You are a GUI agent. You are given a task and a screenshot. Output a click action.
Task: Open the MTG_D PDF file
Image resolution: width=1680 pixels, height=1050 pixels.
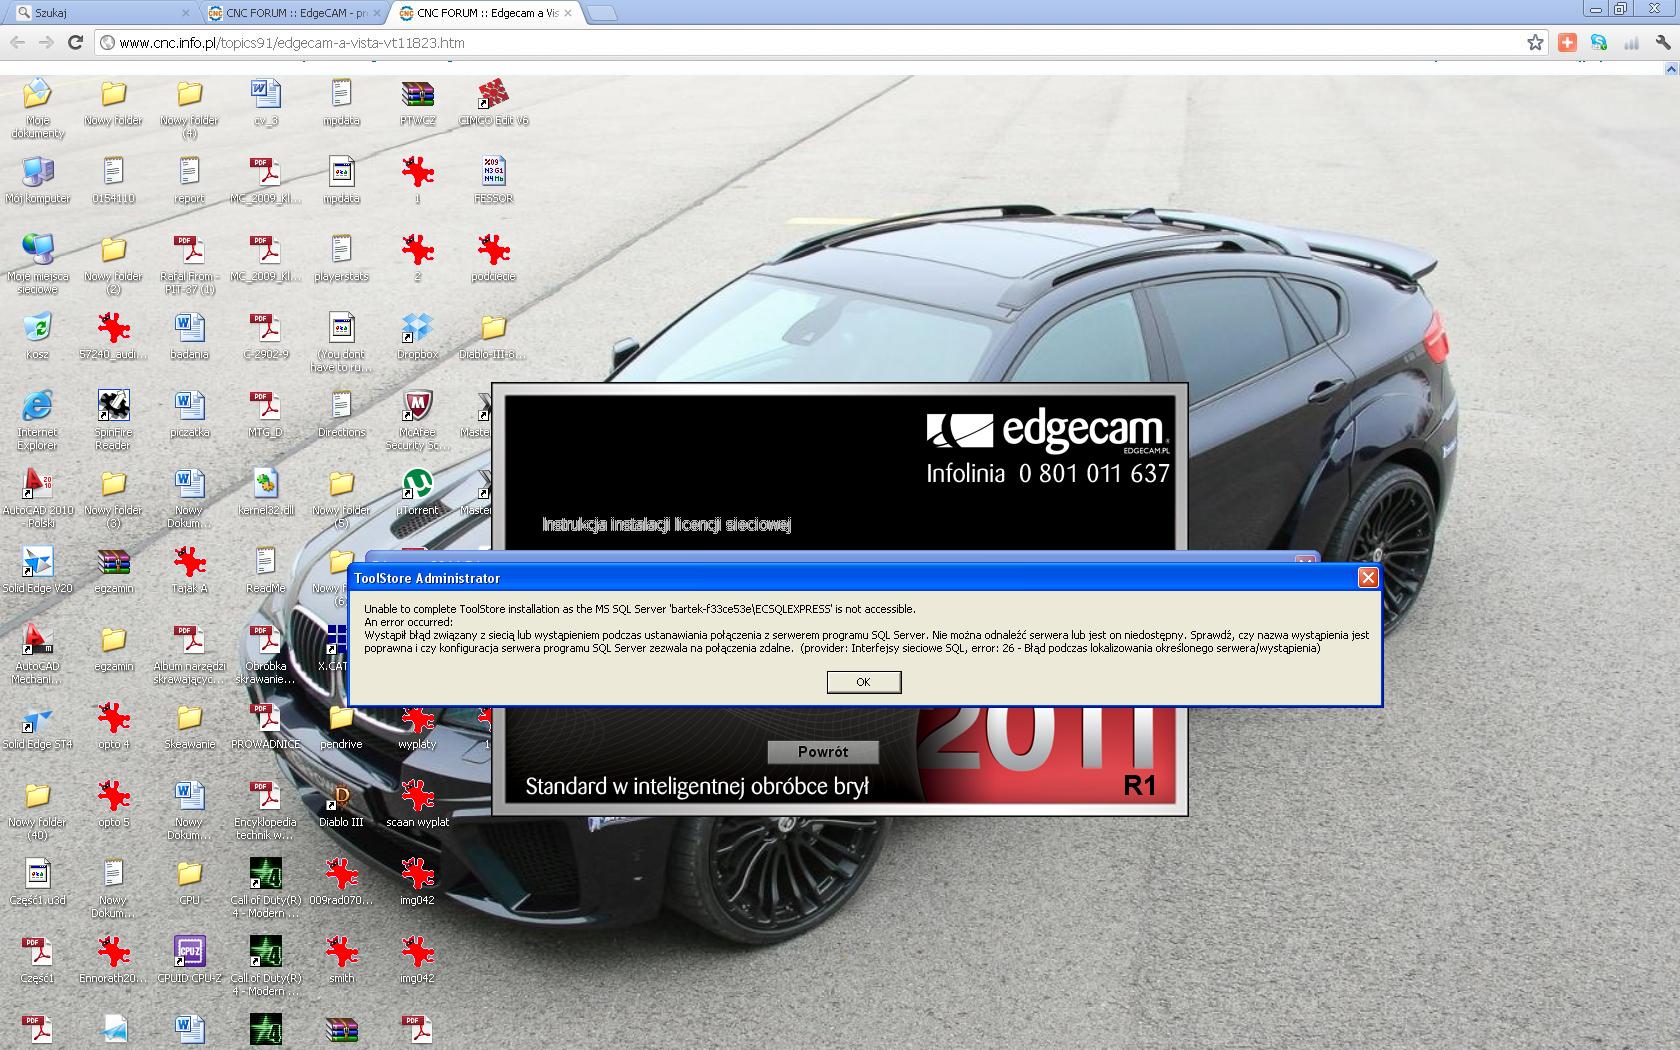click(x=265, y=415)
